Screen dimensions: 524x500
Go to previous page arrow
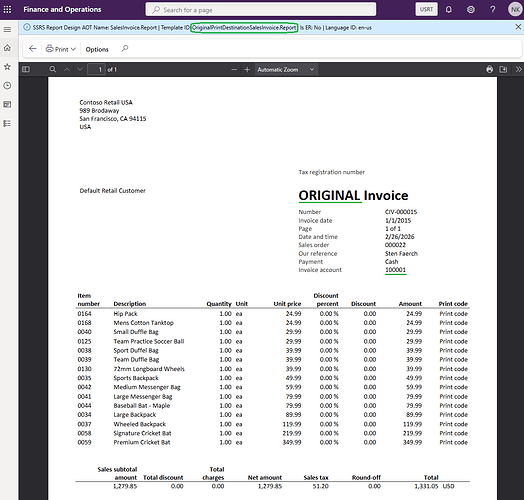[x=67, y=69]
